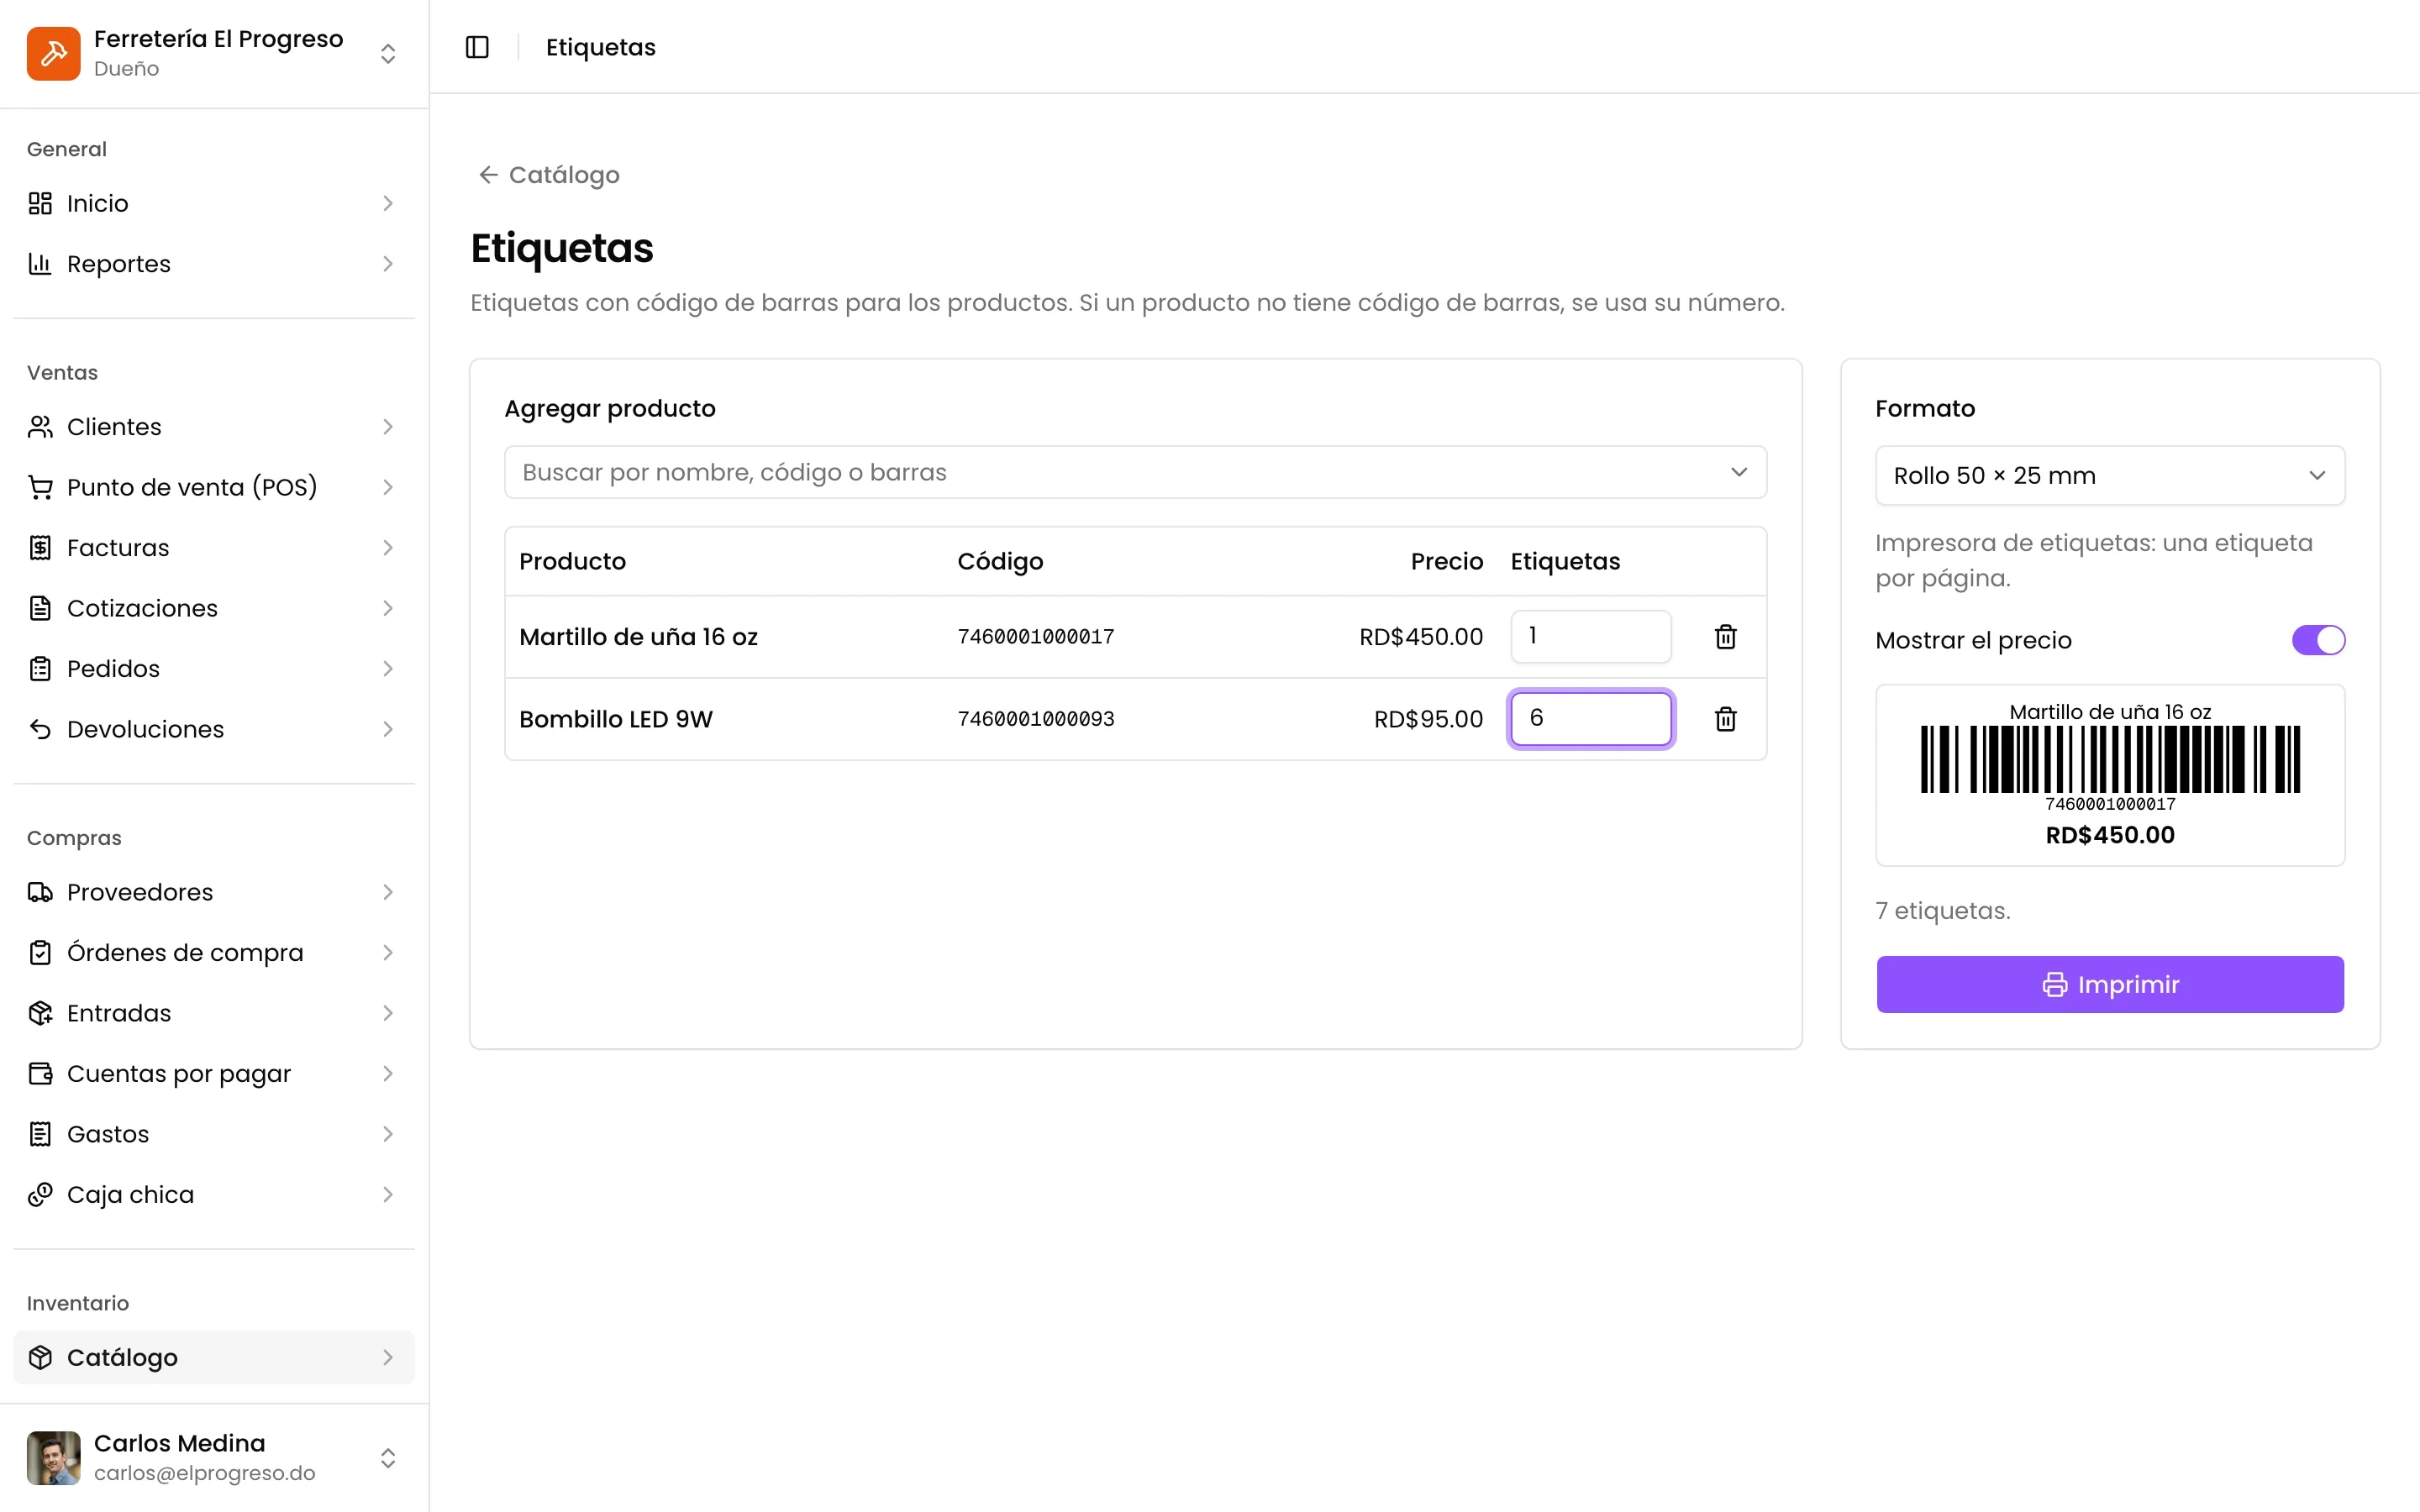Viewport: 2420px width, 1512px height.
Task: Click the Cuentas por pagar wallet icon
Action: tap(40, 1074)
